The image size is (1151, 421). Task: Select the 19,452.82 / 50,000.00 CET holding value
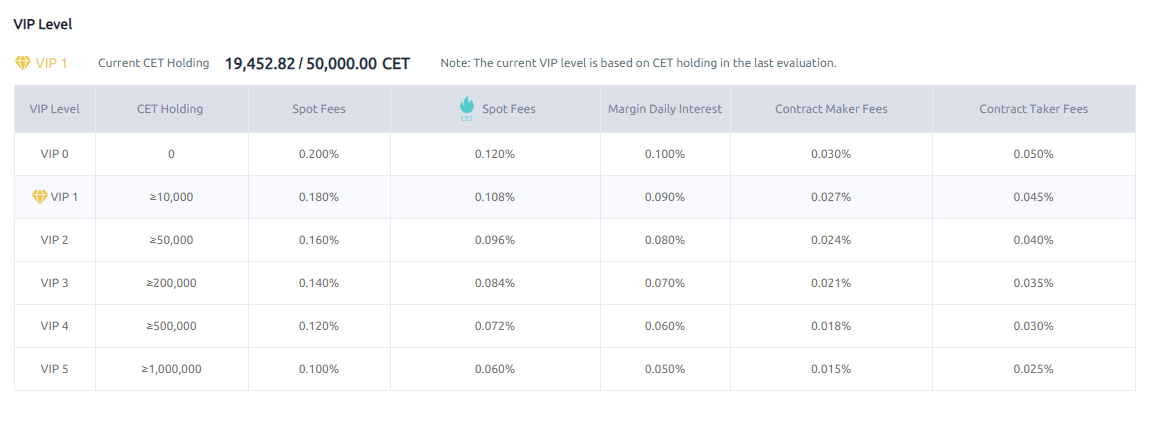coord(317,63)
